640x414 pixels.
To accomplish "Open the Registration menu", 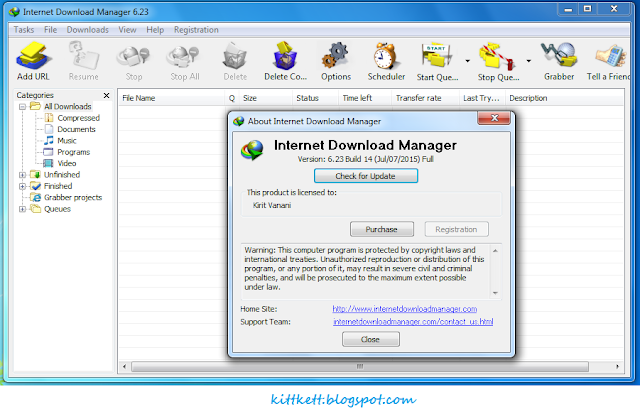I will click(196, 30).
